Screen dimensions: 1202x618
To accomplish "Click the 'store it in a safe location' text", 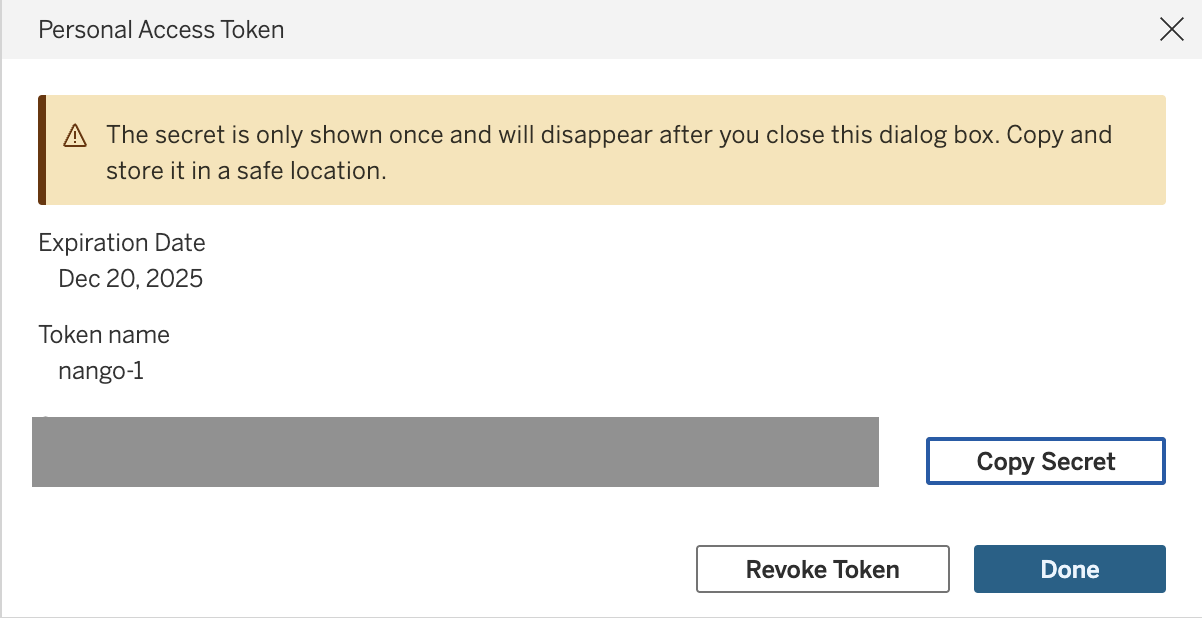I will pyautogui.click(x=246, y=171).
